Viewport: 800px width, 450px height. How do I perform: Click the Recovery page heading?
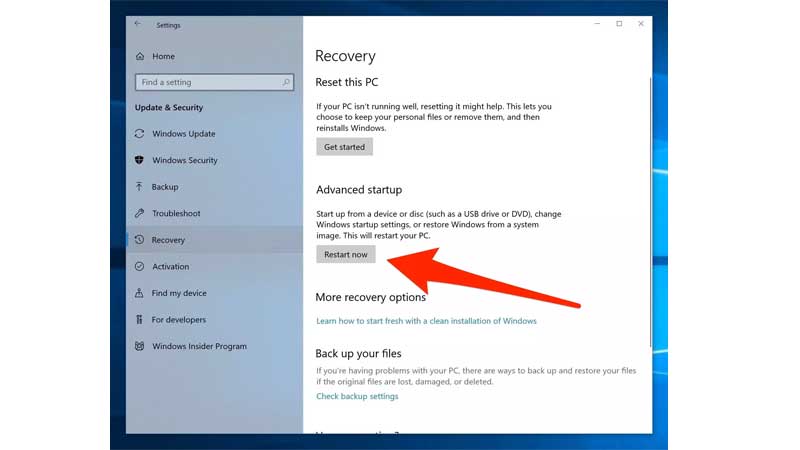click(x=345, y=56)
